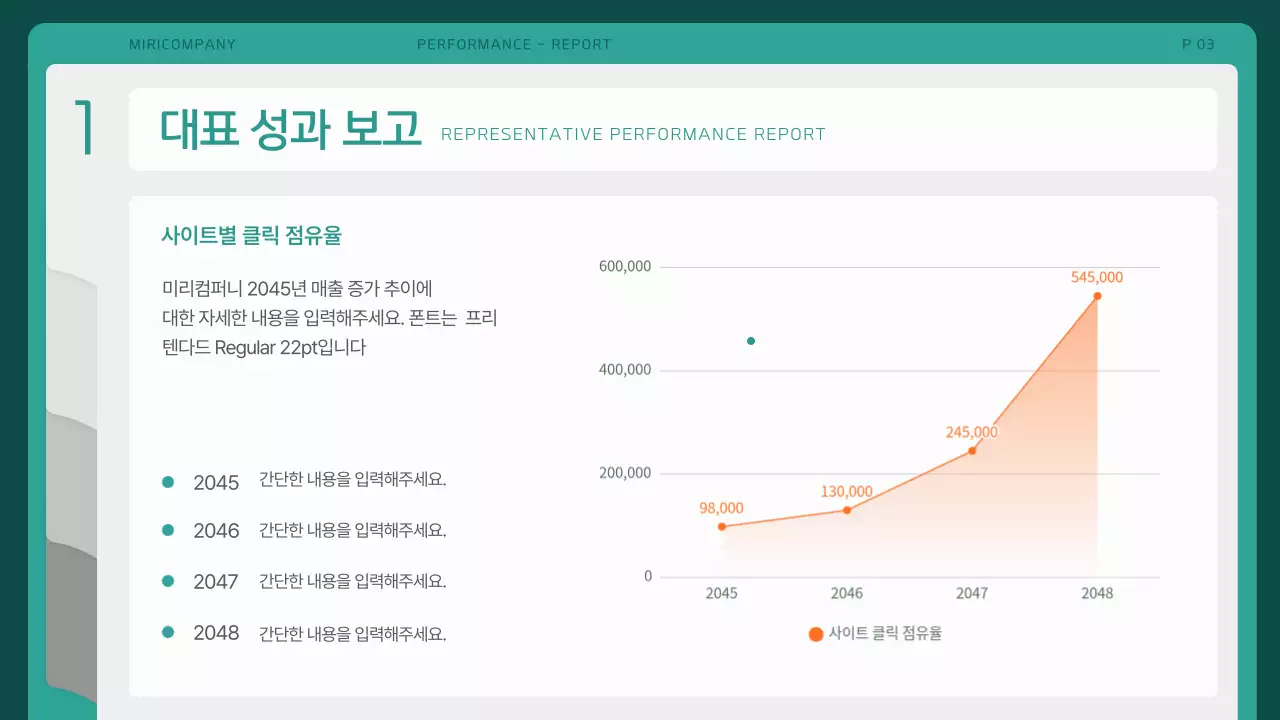Image resolution: width=1280 pixels, height=720 pixels.
Task: Select the 2048 label on the x-axis
Action: coord(1097,592)
